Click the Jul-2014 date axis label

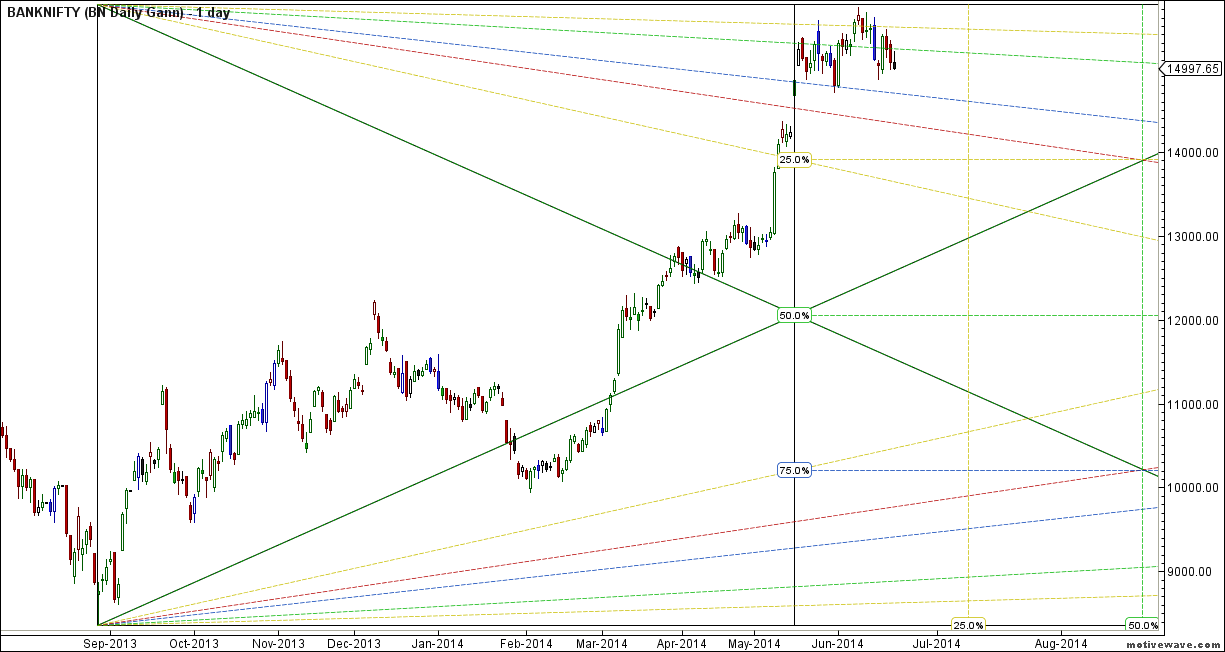point(936,643)
